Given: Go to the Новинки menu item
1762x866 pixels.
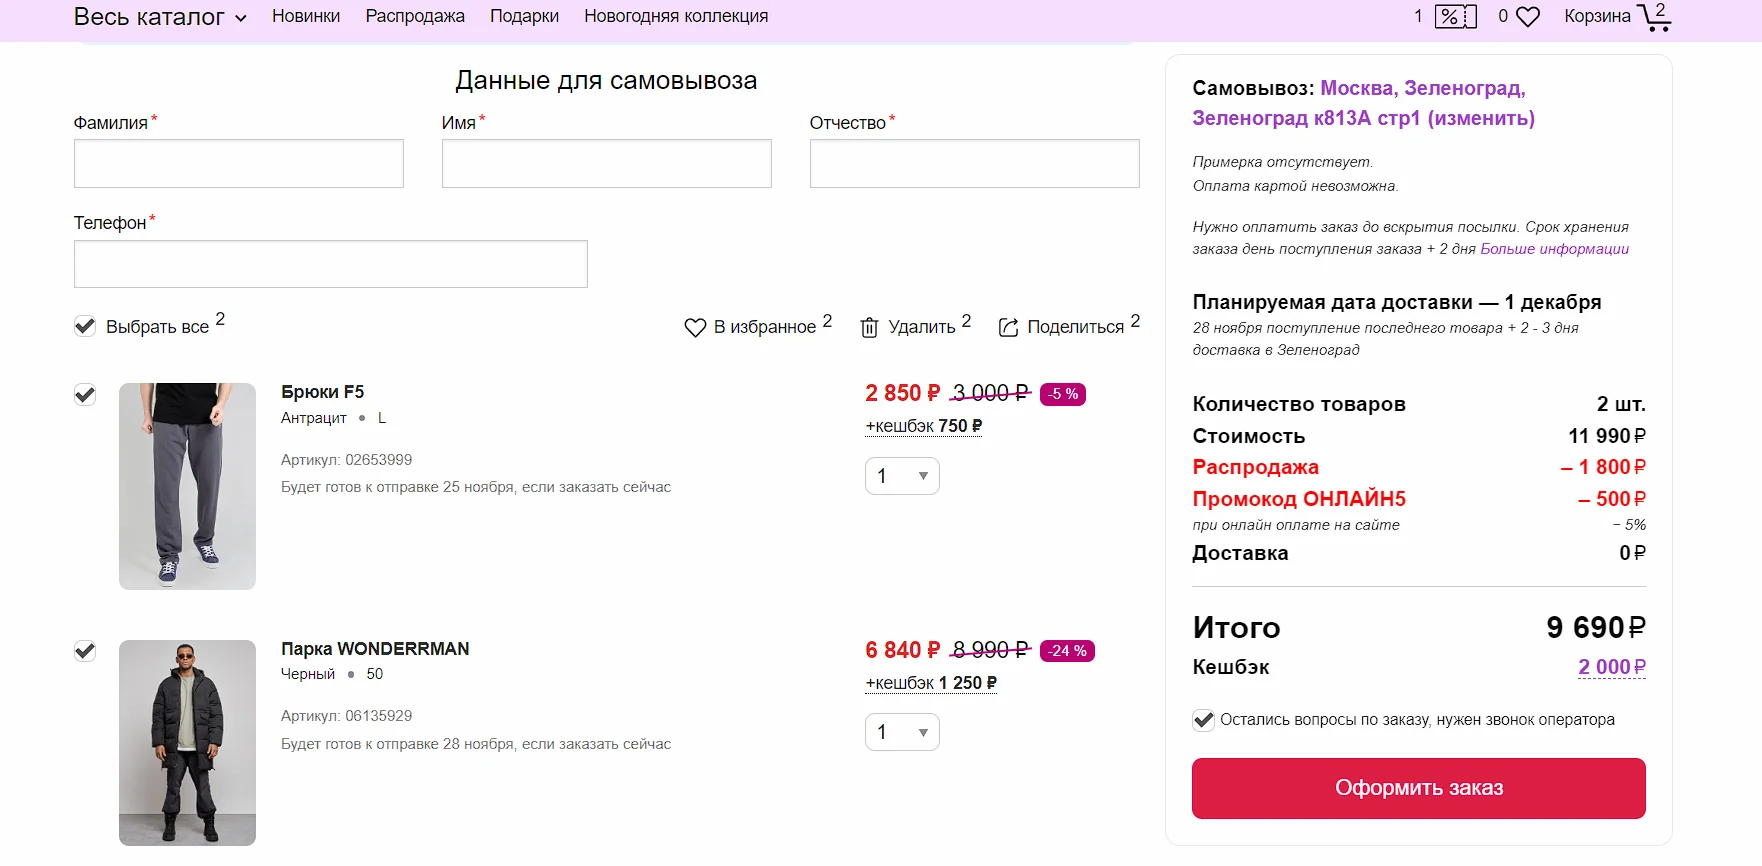Looking at the screenshot, I should pos(306,17).
